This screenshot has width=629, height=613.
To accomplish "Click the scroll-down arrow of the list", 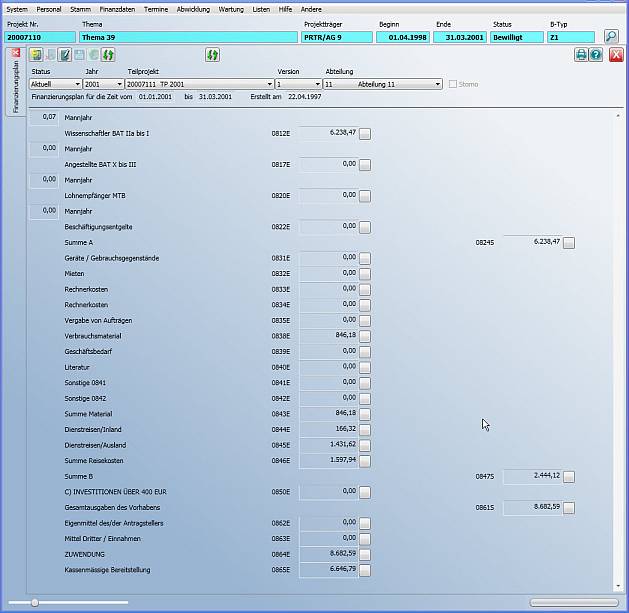I will point(618,586).
